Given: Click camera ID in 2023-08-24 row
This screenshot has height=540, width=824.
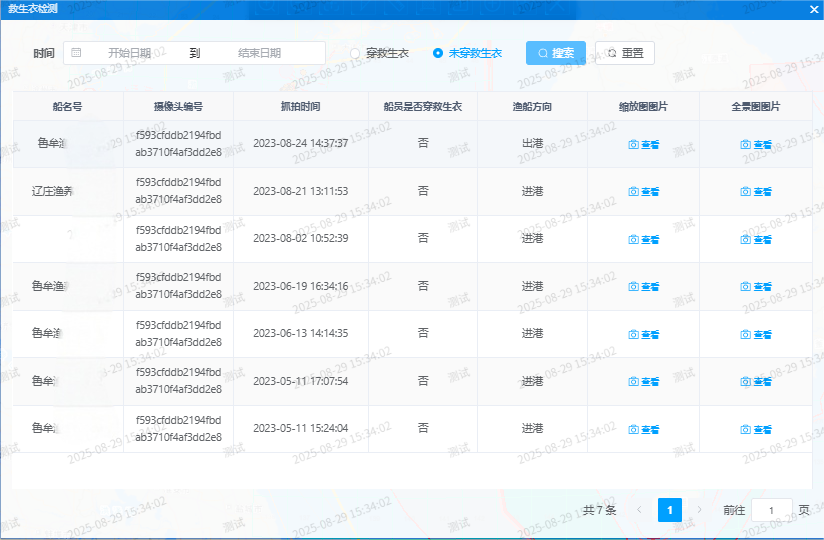Looking at the screenshot, I should coord(178,144).
